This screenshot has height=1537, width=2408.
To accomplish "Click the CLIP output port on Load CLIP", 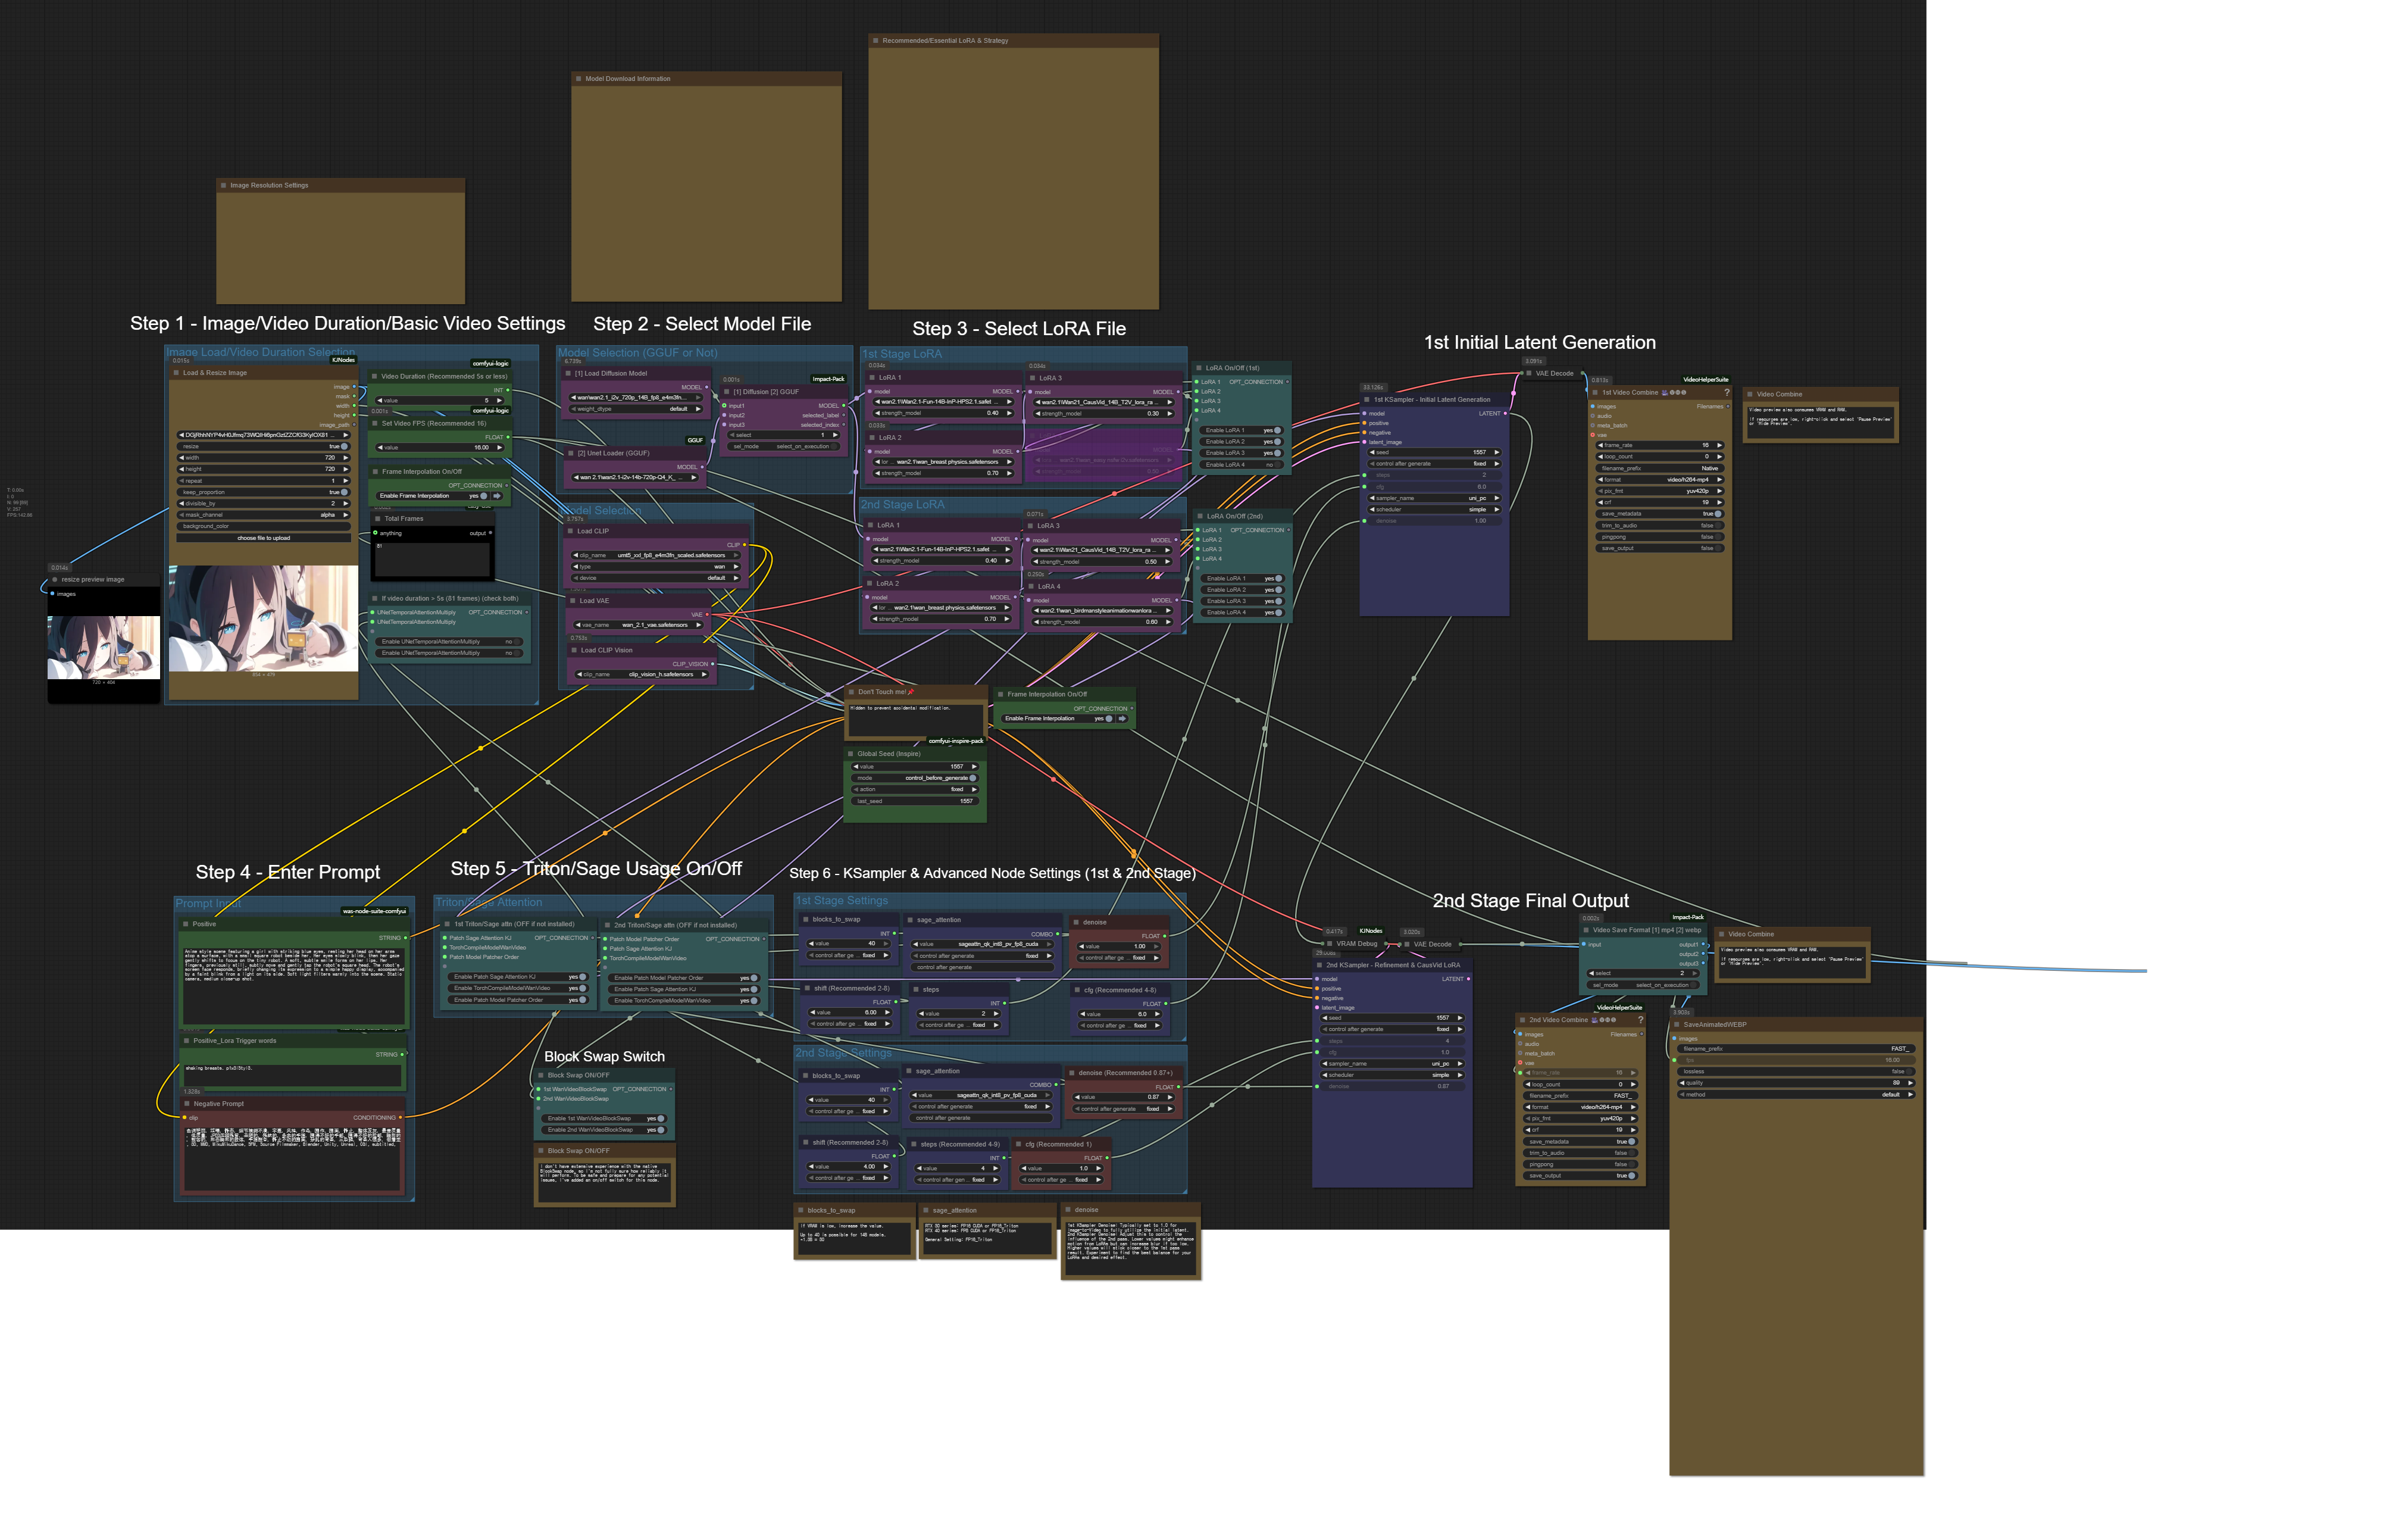I will point(744,545).
